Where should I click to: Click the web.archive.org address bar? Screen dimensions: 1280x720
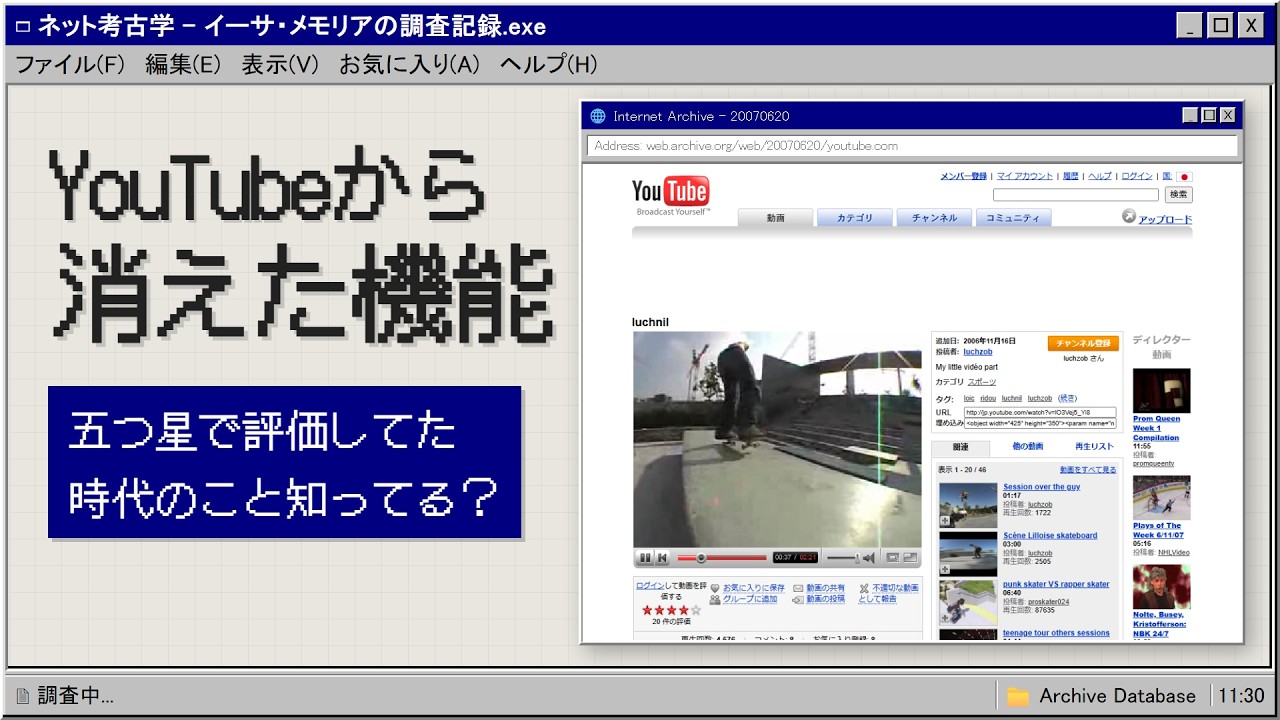pos(912,146)
